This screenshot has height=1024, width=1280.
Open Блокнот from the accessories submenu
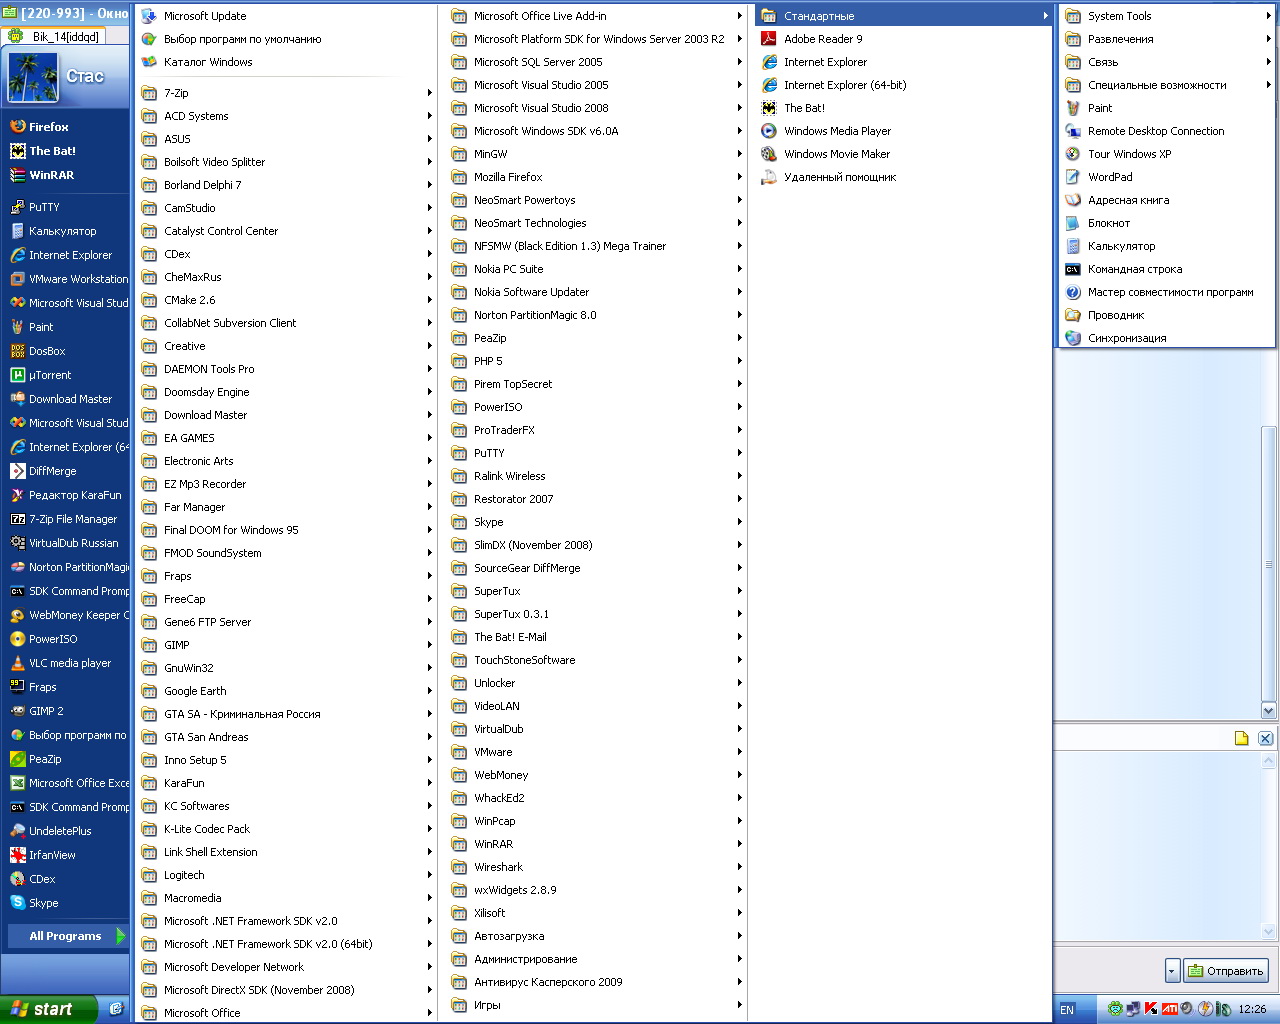pos(1108,223)
